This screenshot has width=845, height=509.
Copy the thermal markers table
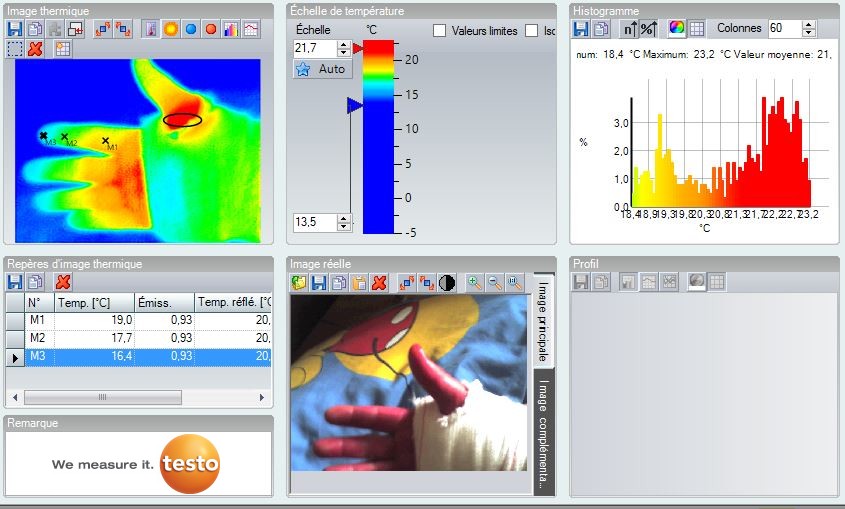(x=35, y=282)
